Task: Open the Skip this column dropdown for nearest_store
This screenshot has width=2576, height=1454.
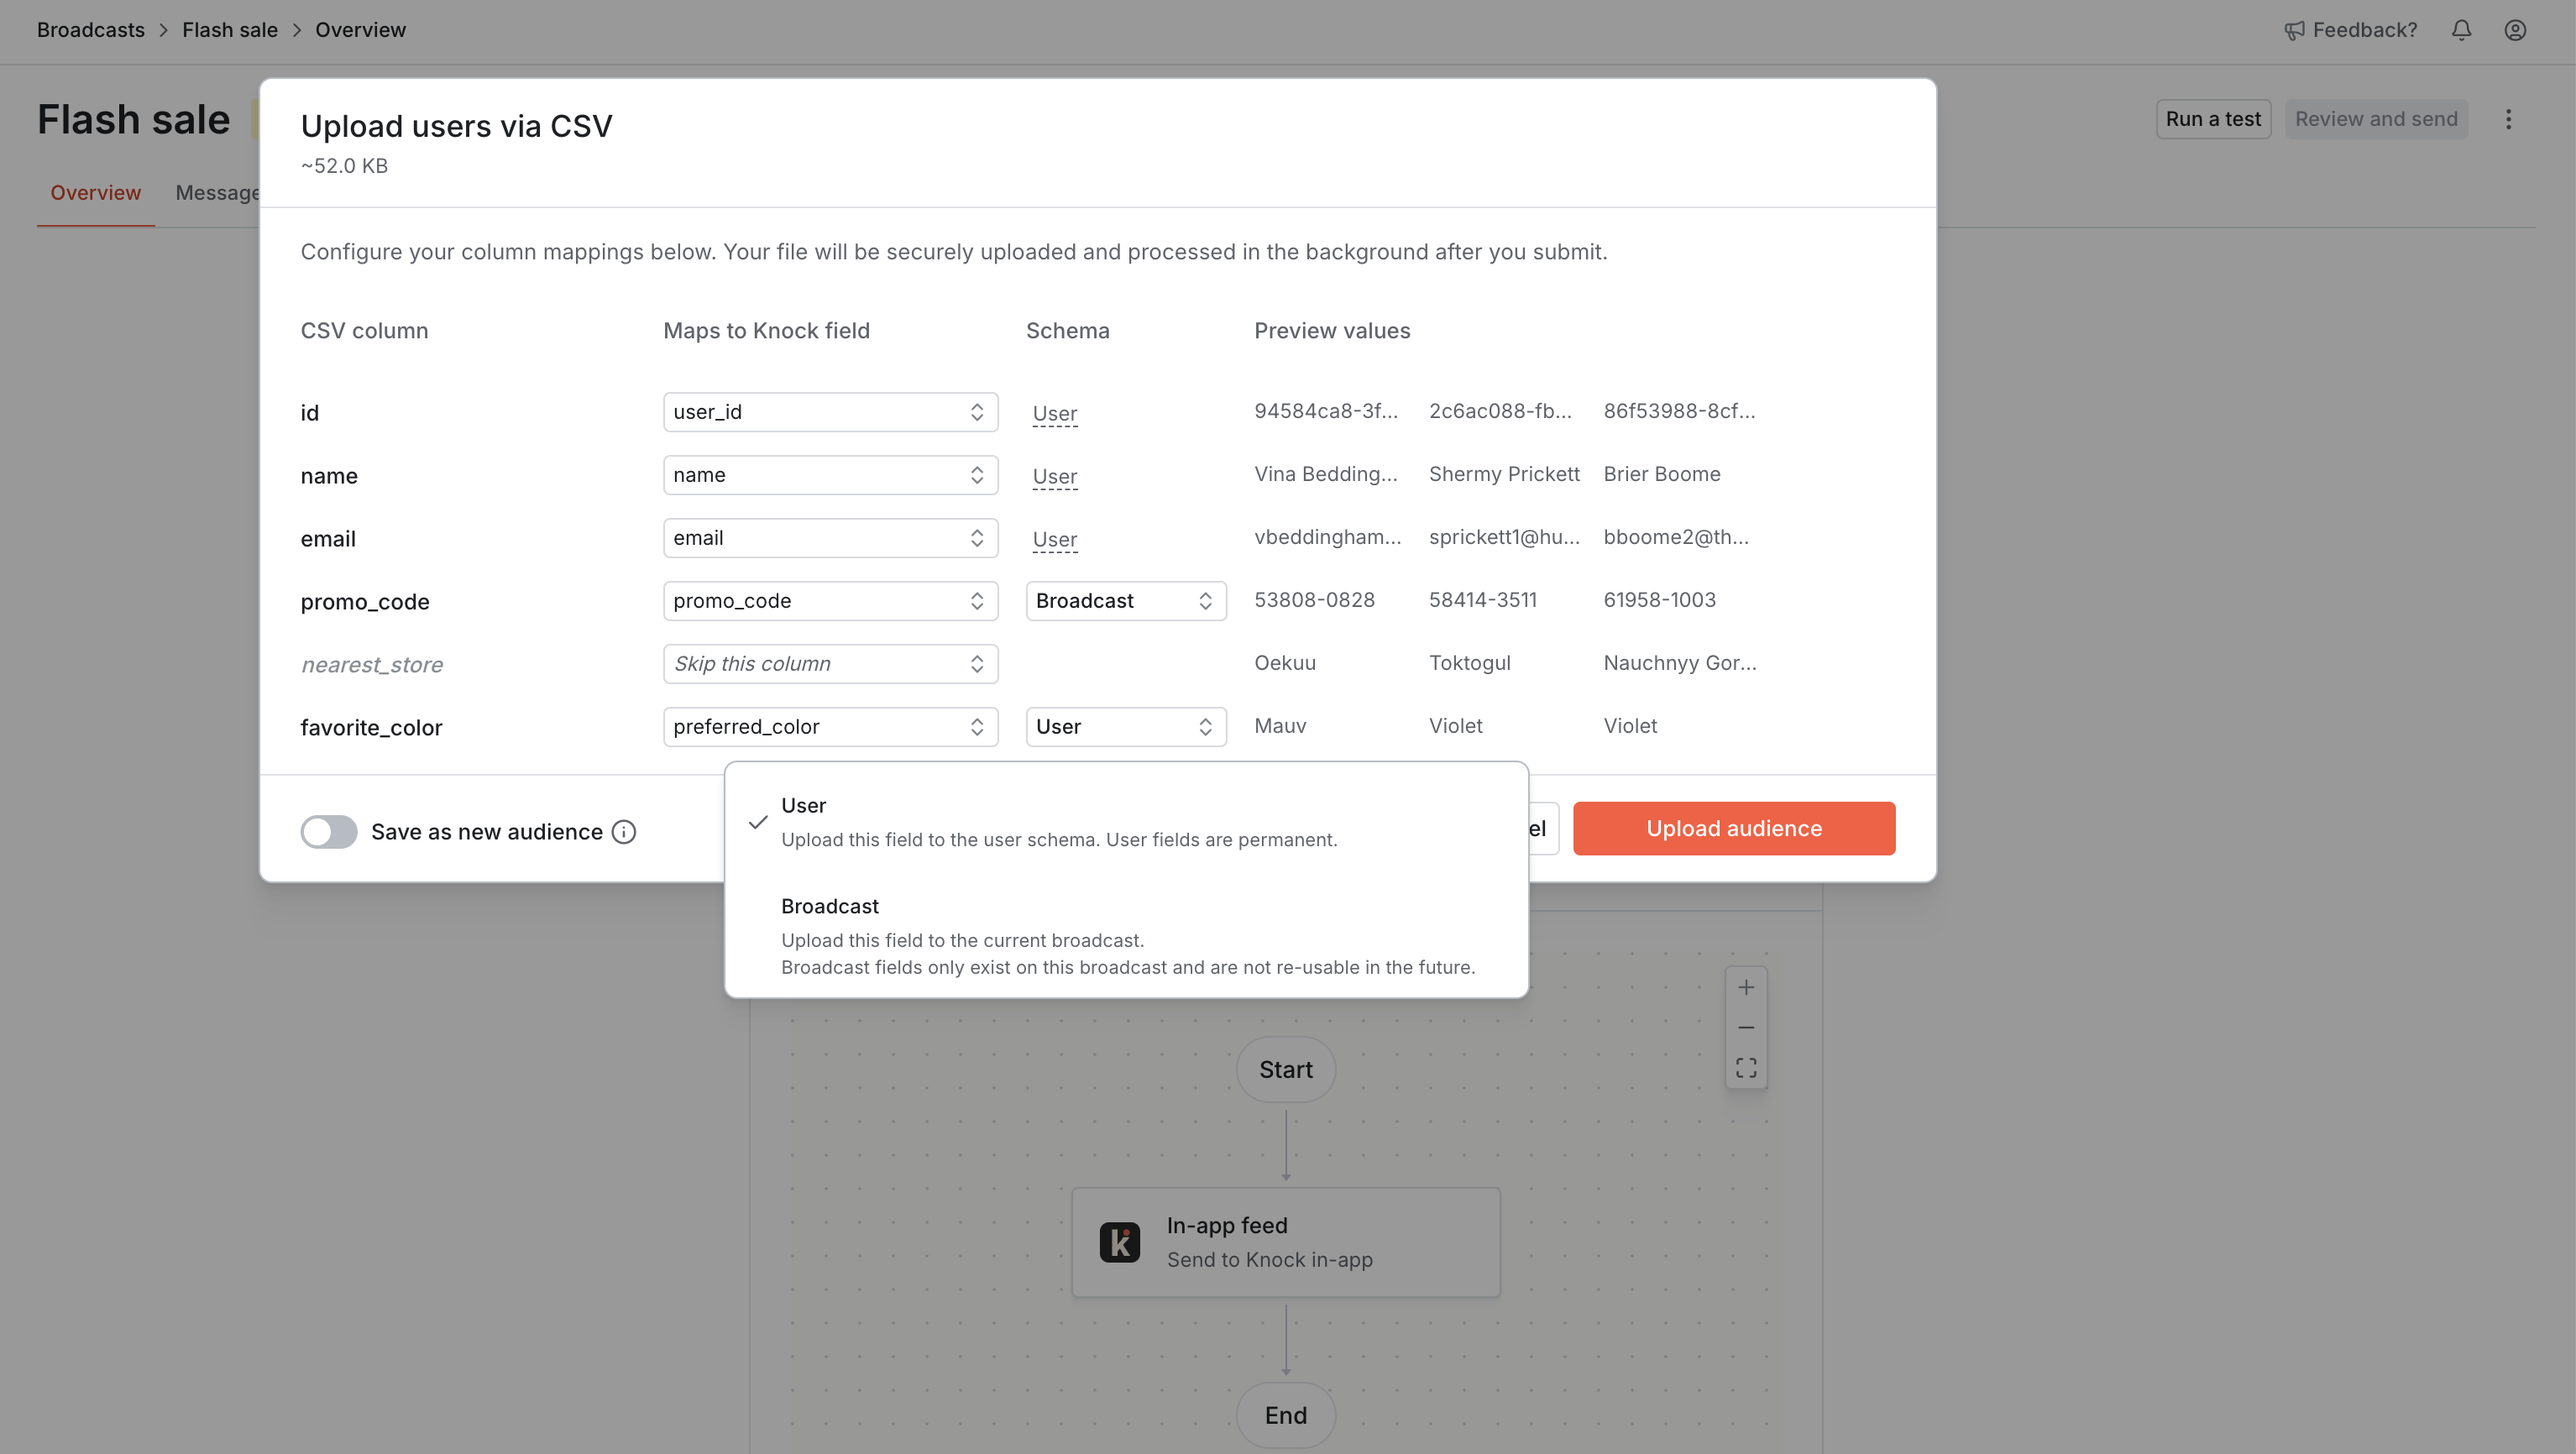Action: pos(830,663)
